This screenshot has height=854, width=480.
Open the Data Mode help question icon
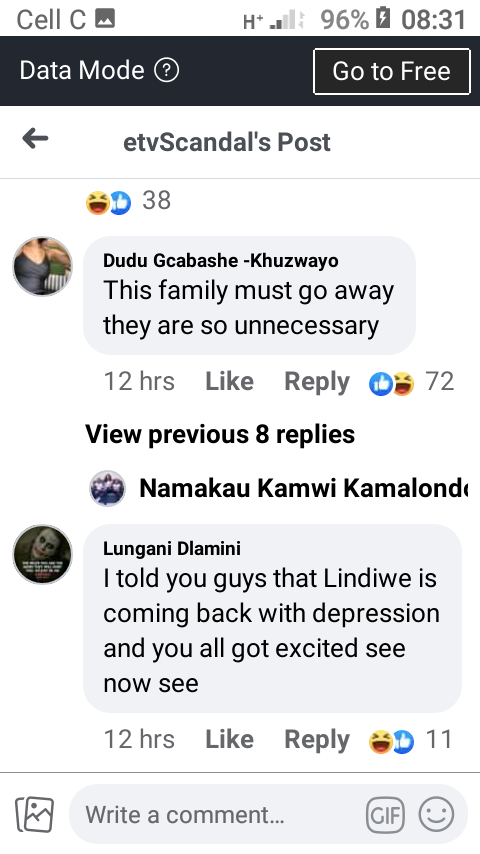(x=167, y=70)
